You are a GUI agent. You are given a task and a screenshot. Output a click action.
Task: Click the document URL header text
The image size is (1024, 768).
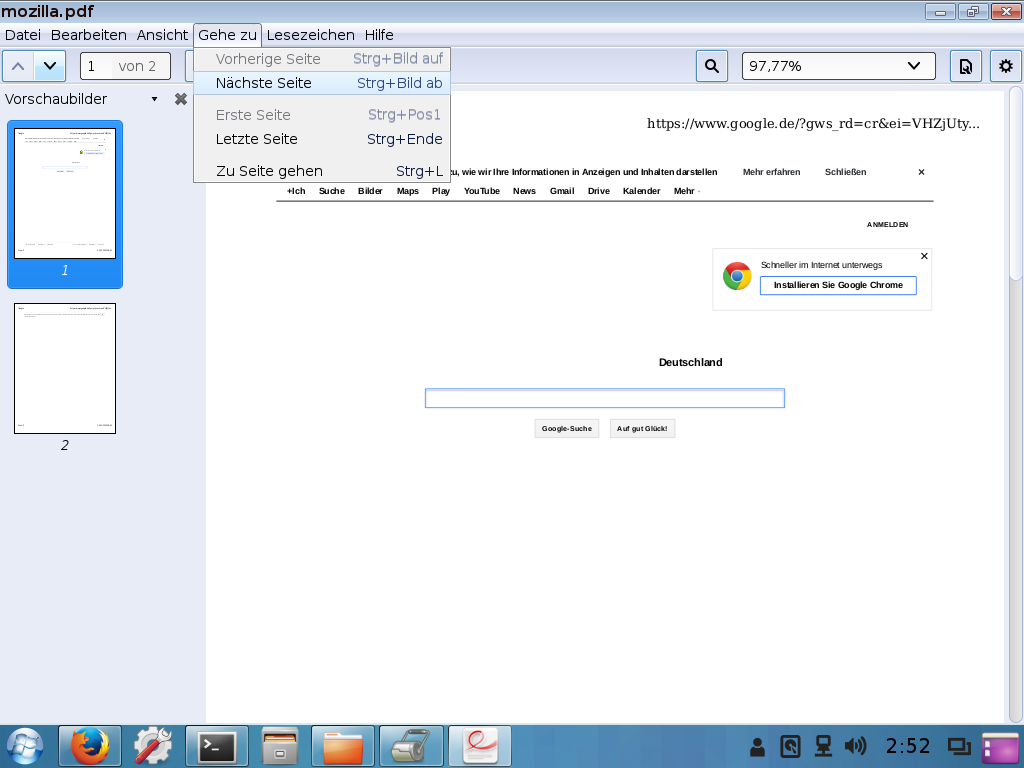813,123
